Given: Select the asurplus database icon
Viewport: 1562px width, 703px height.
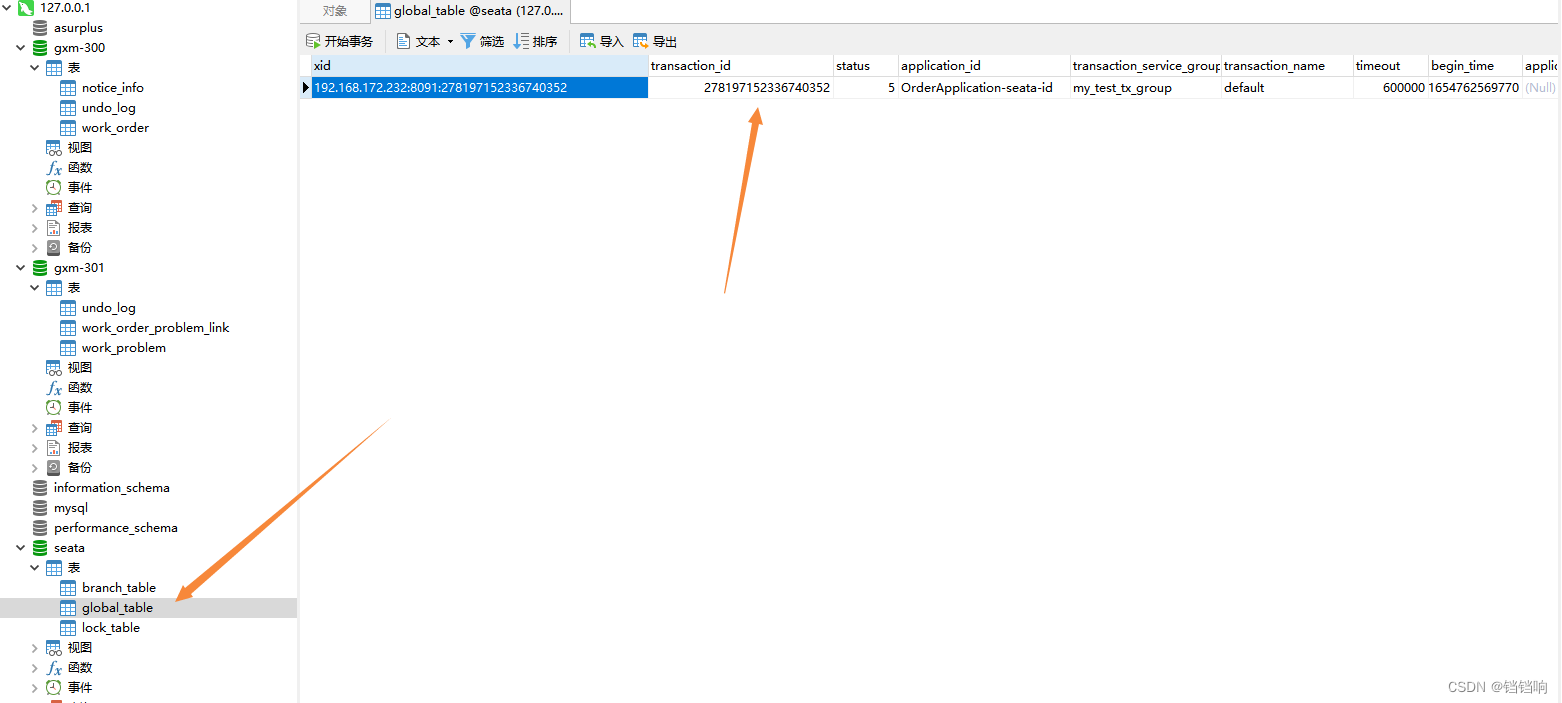Looking at the screenshot, I should (x=40, y=28).
